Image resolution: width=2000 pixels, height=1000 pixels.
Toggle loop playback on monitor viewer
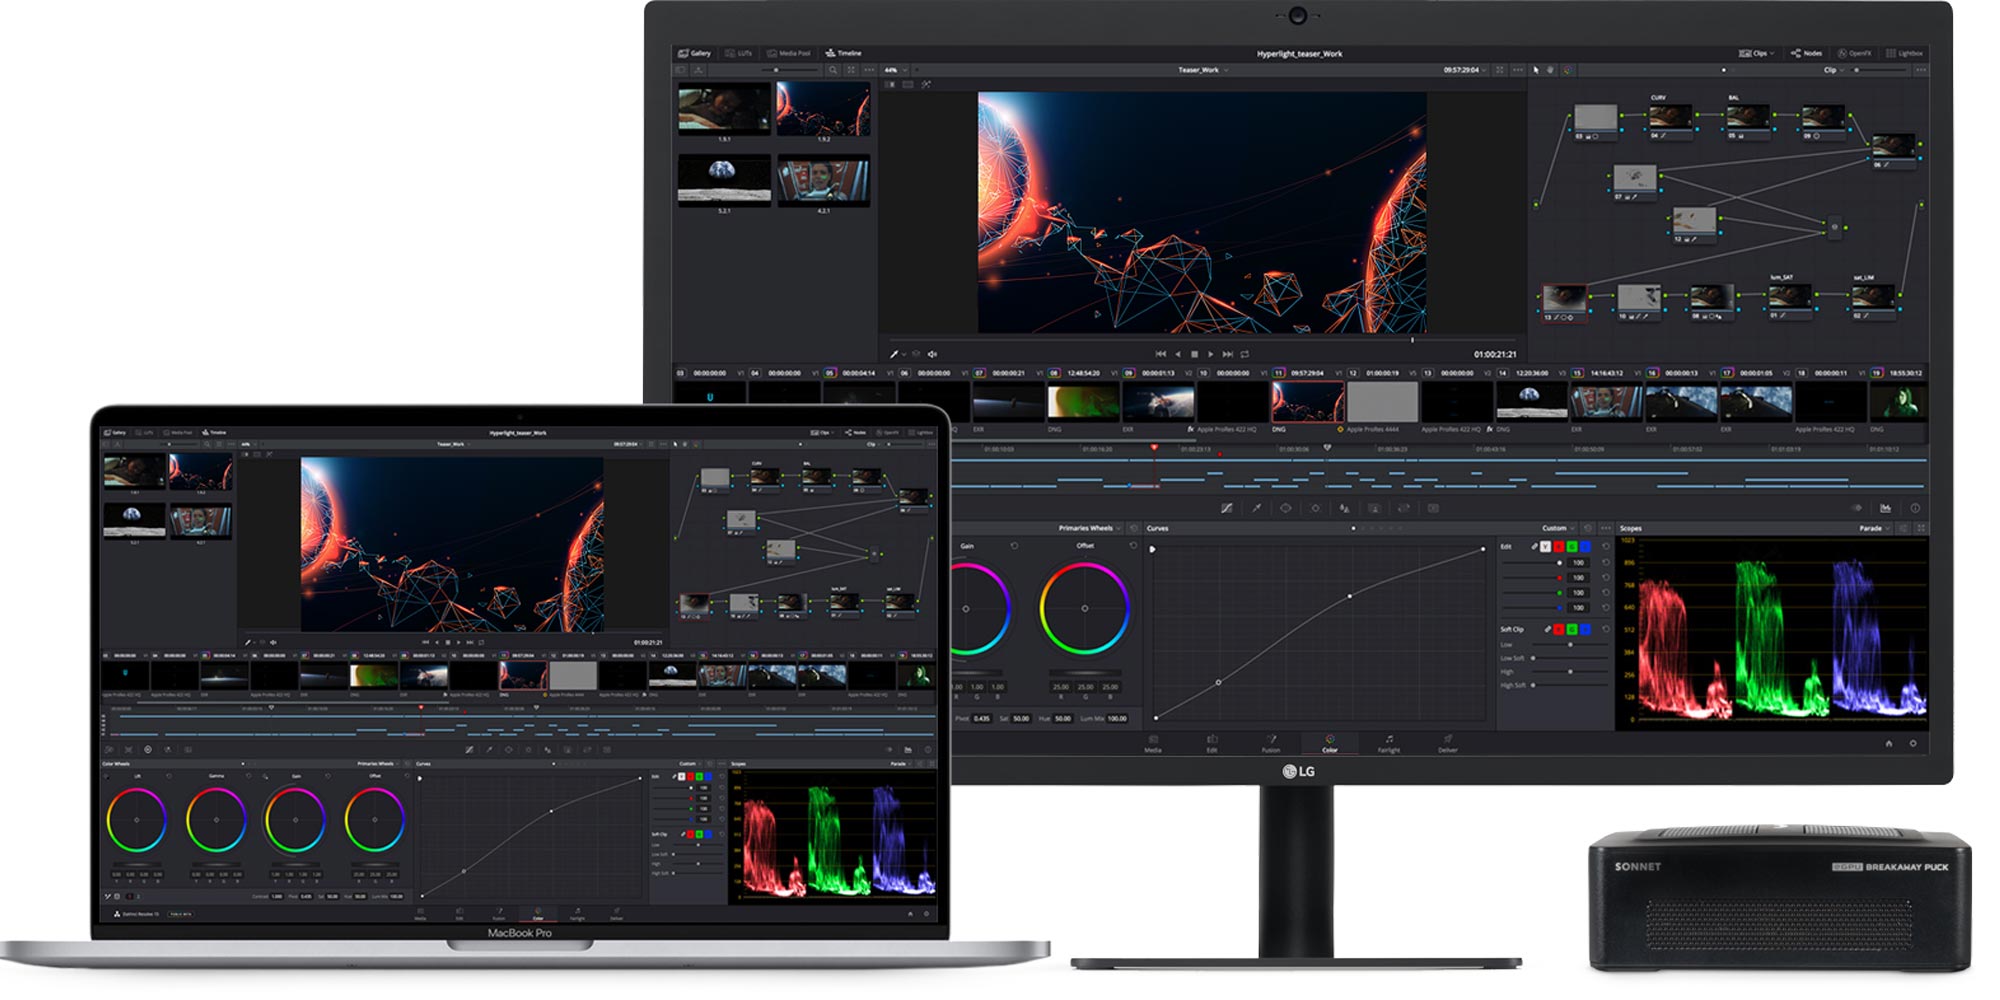pos(1244,354)
